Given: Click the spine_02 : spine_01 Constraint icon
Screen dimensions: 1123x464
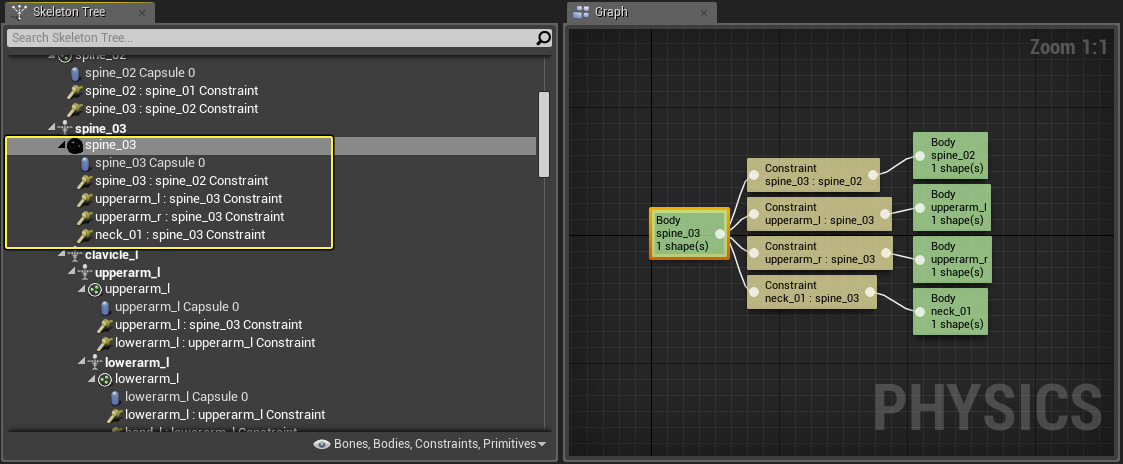Looking at the screenshot, I should click(x=74, y=91).
